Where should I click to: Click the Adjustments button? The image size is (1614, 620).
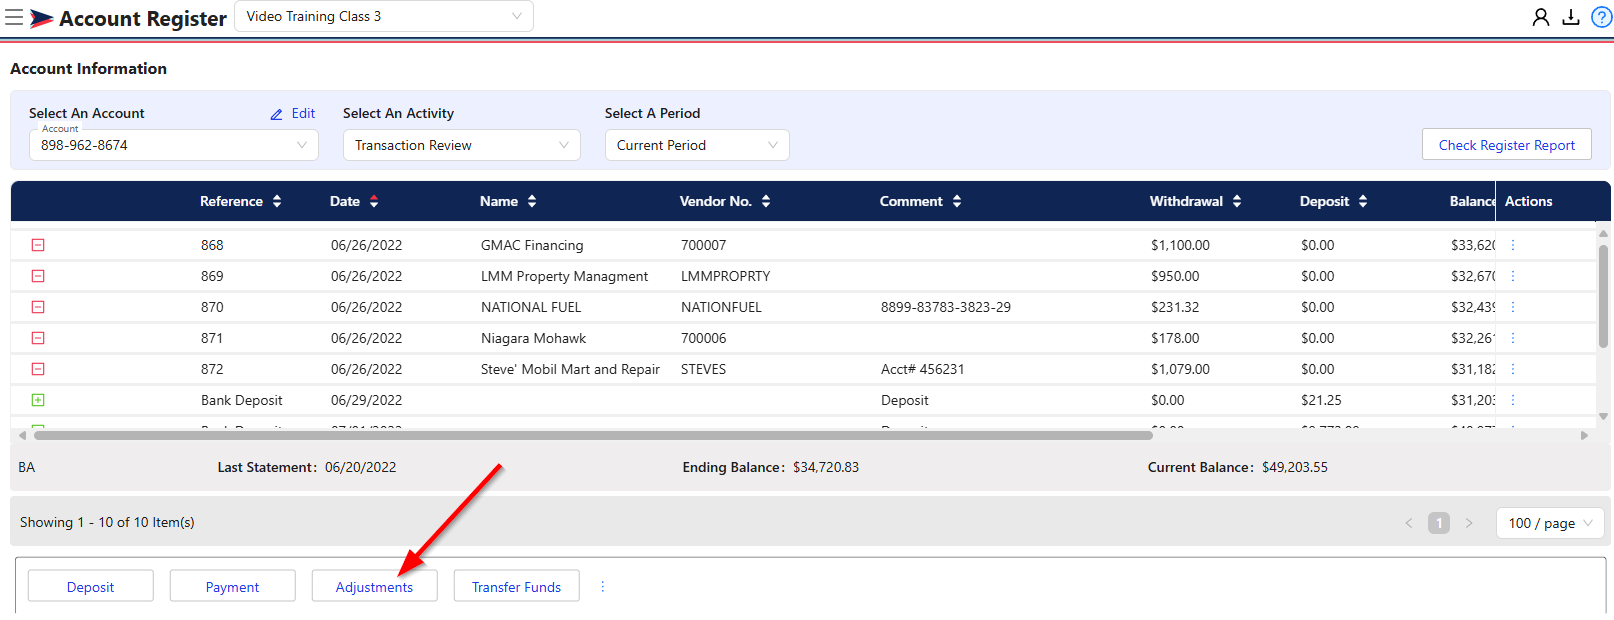point(375,586)
